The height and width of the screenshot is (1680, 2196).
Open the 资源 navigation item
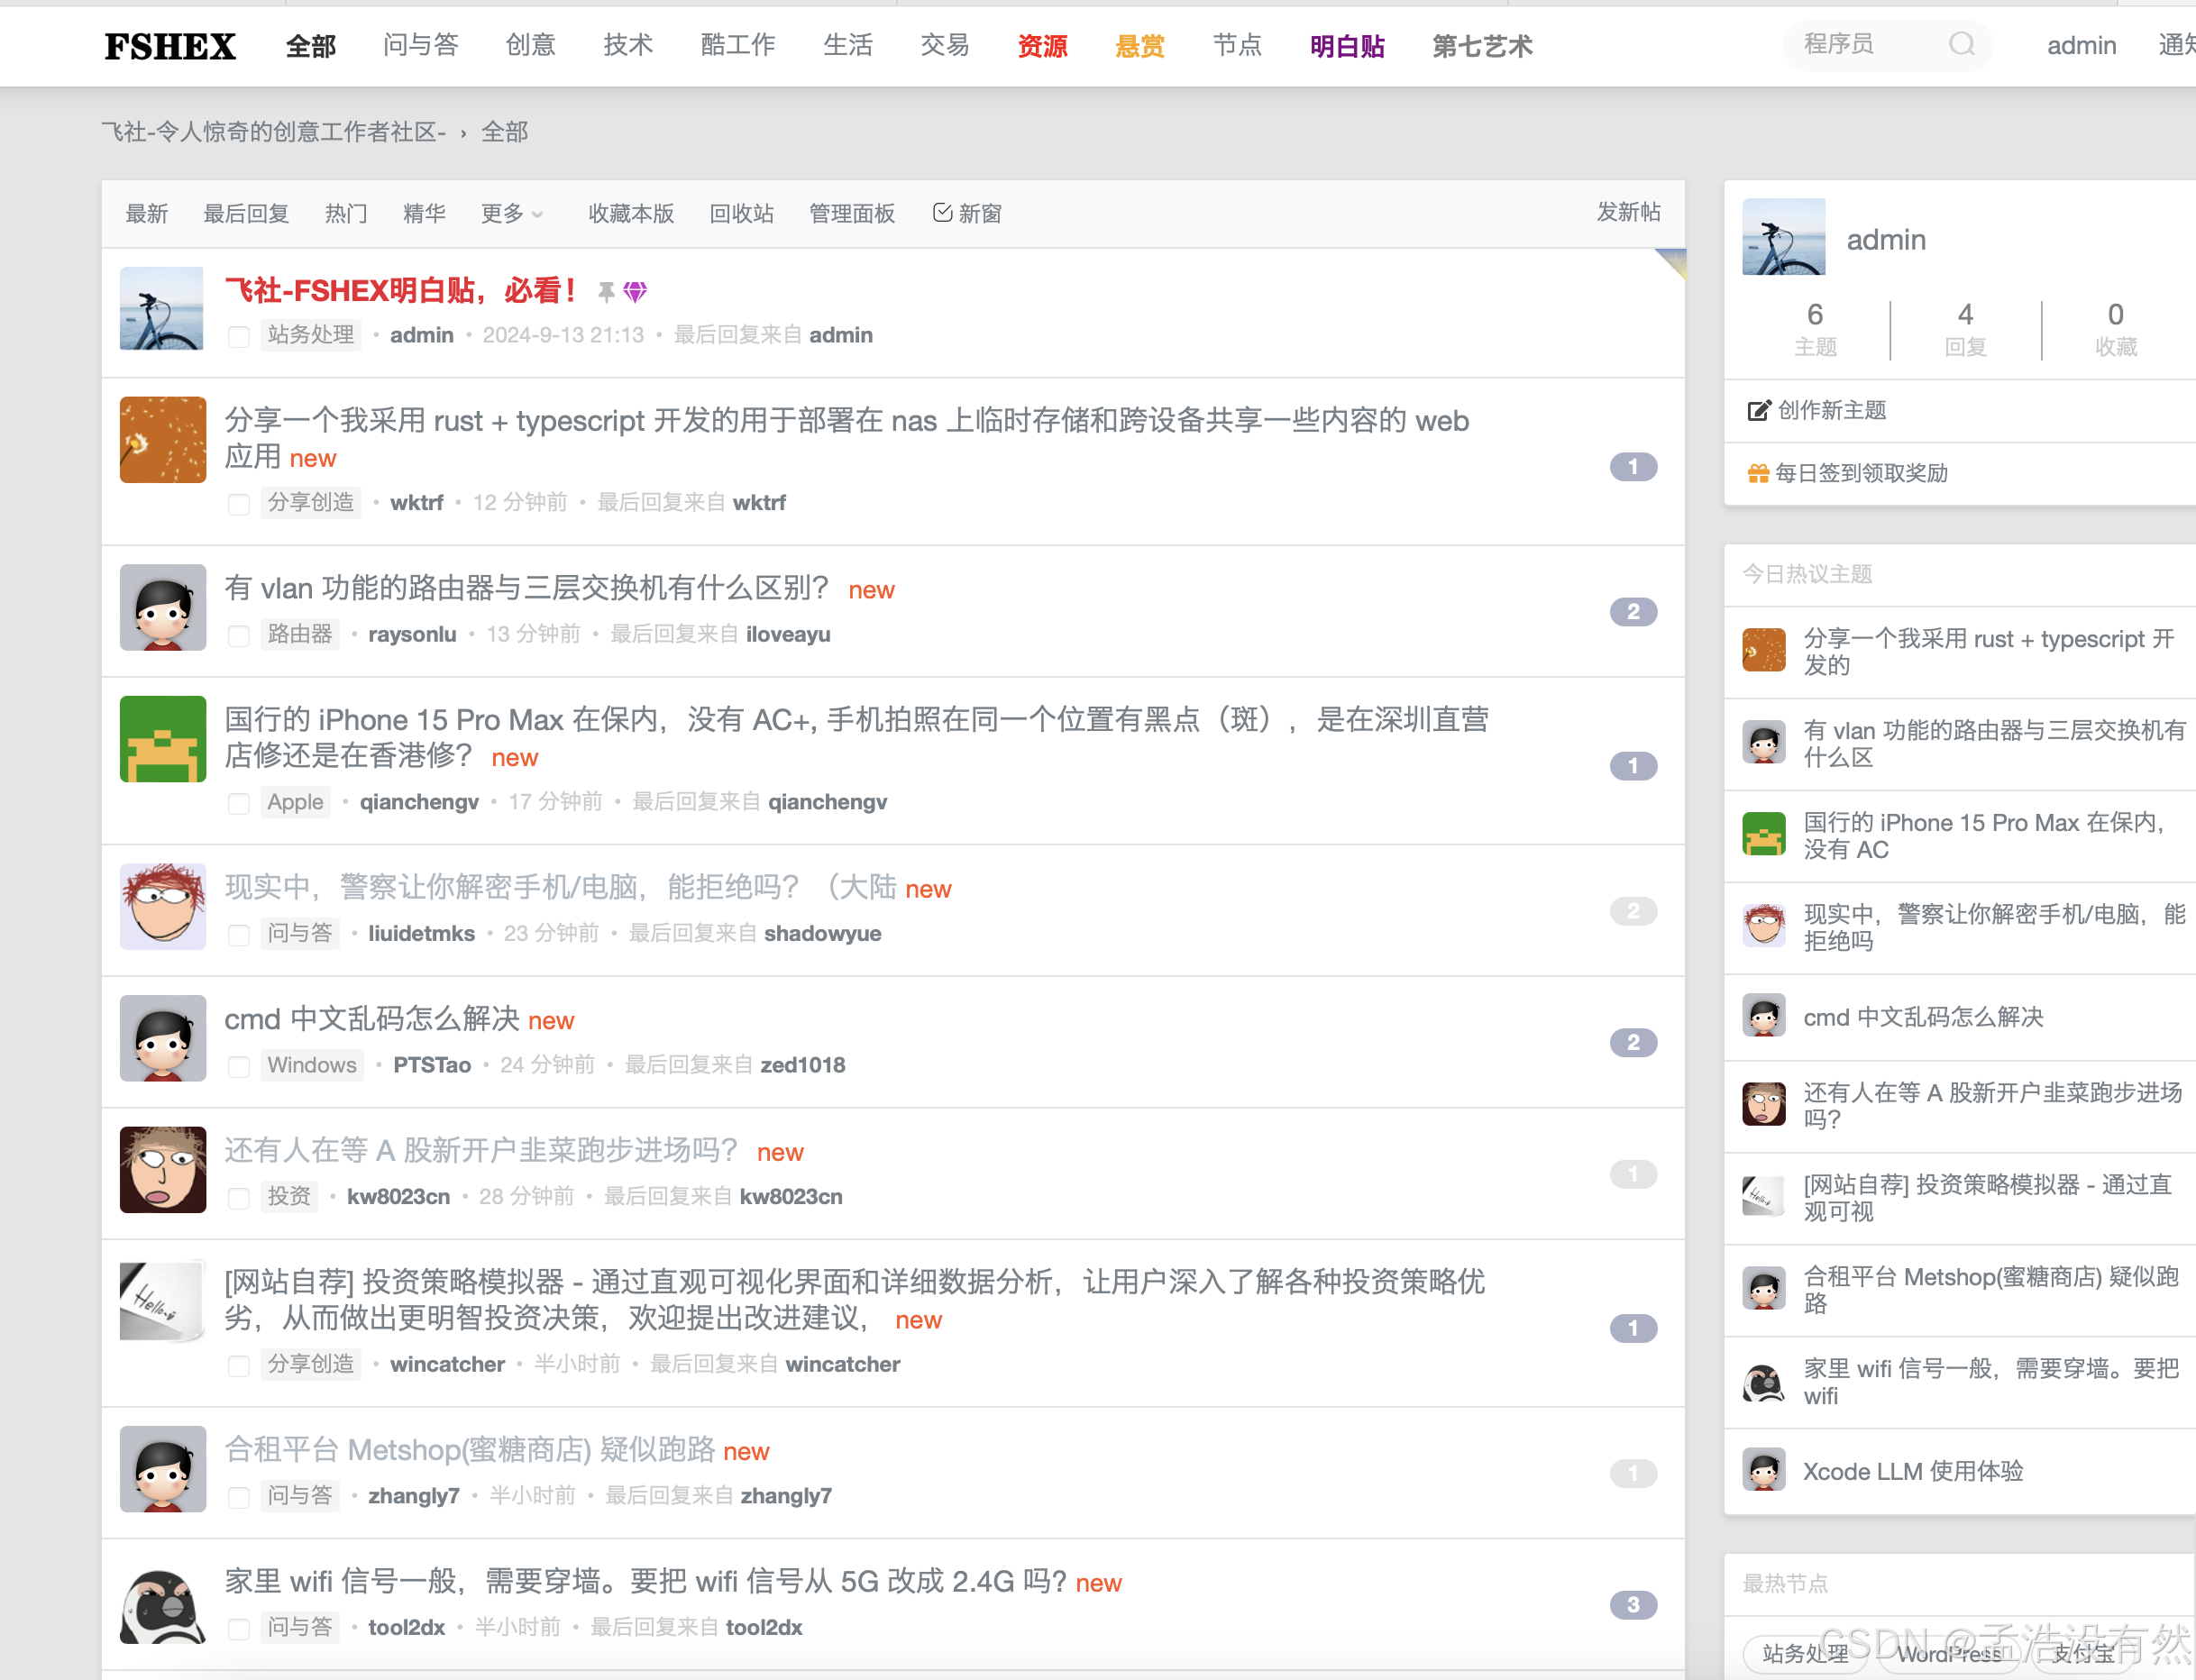[1042, 46]
